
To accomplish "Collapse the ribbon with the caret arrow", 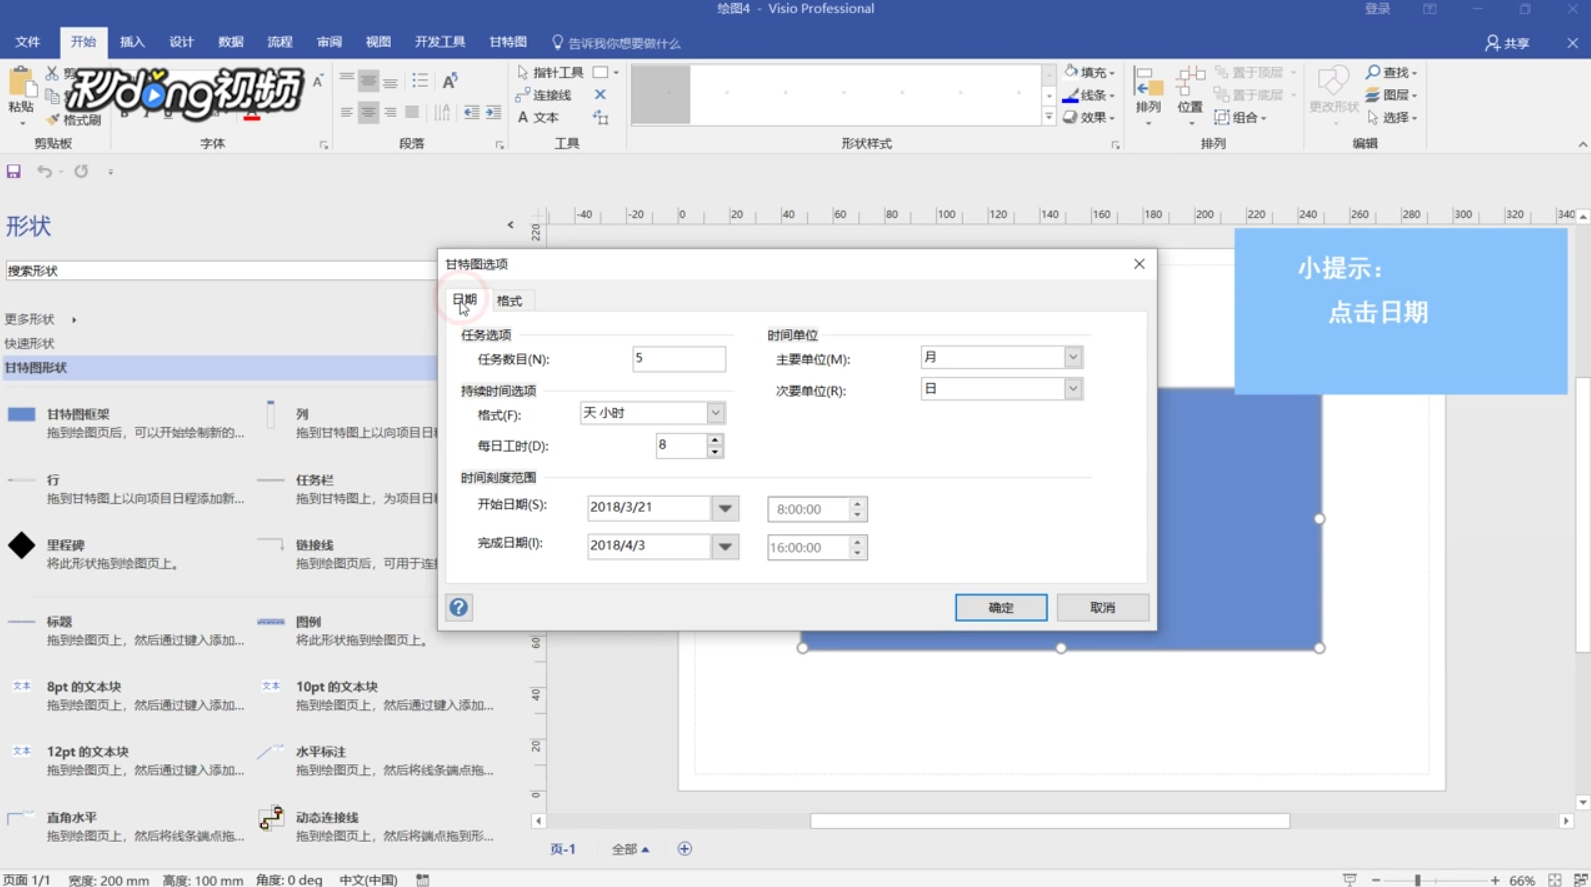I will click(1582, 144).
